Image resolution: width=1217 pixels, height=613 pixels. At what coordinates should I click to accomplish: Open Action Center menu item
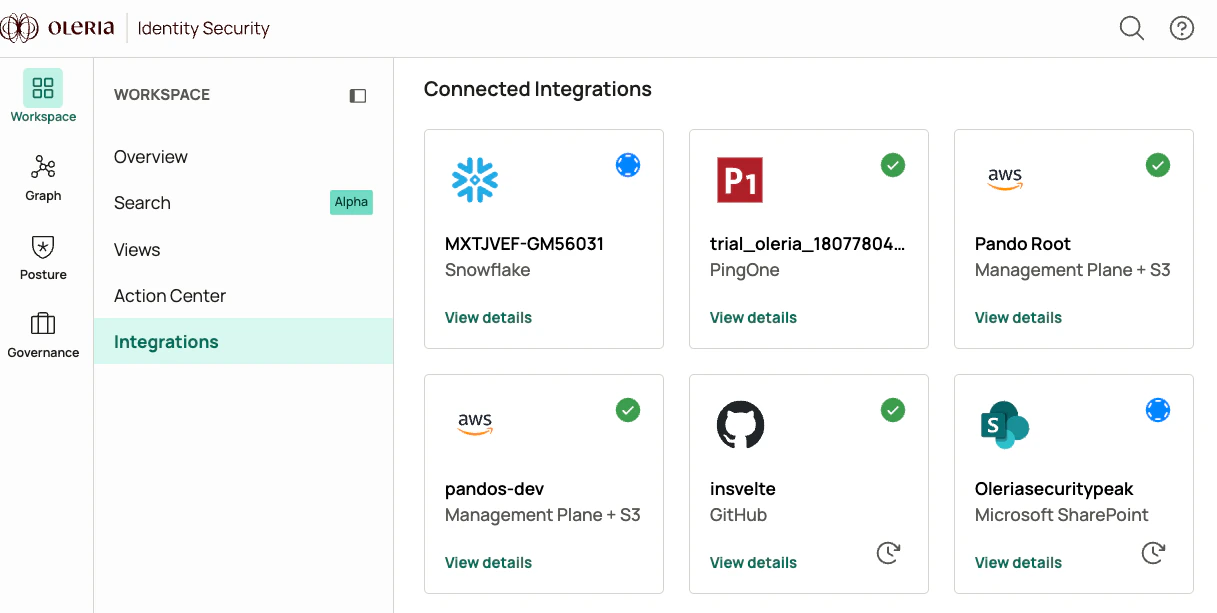coord(170,296)
